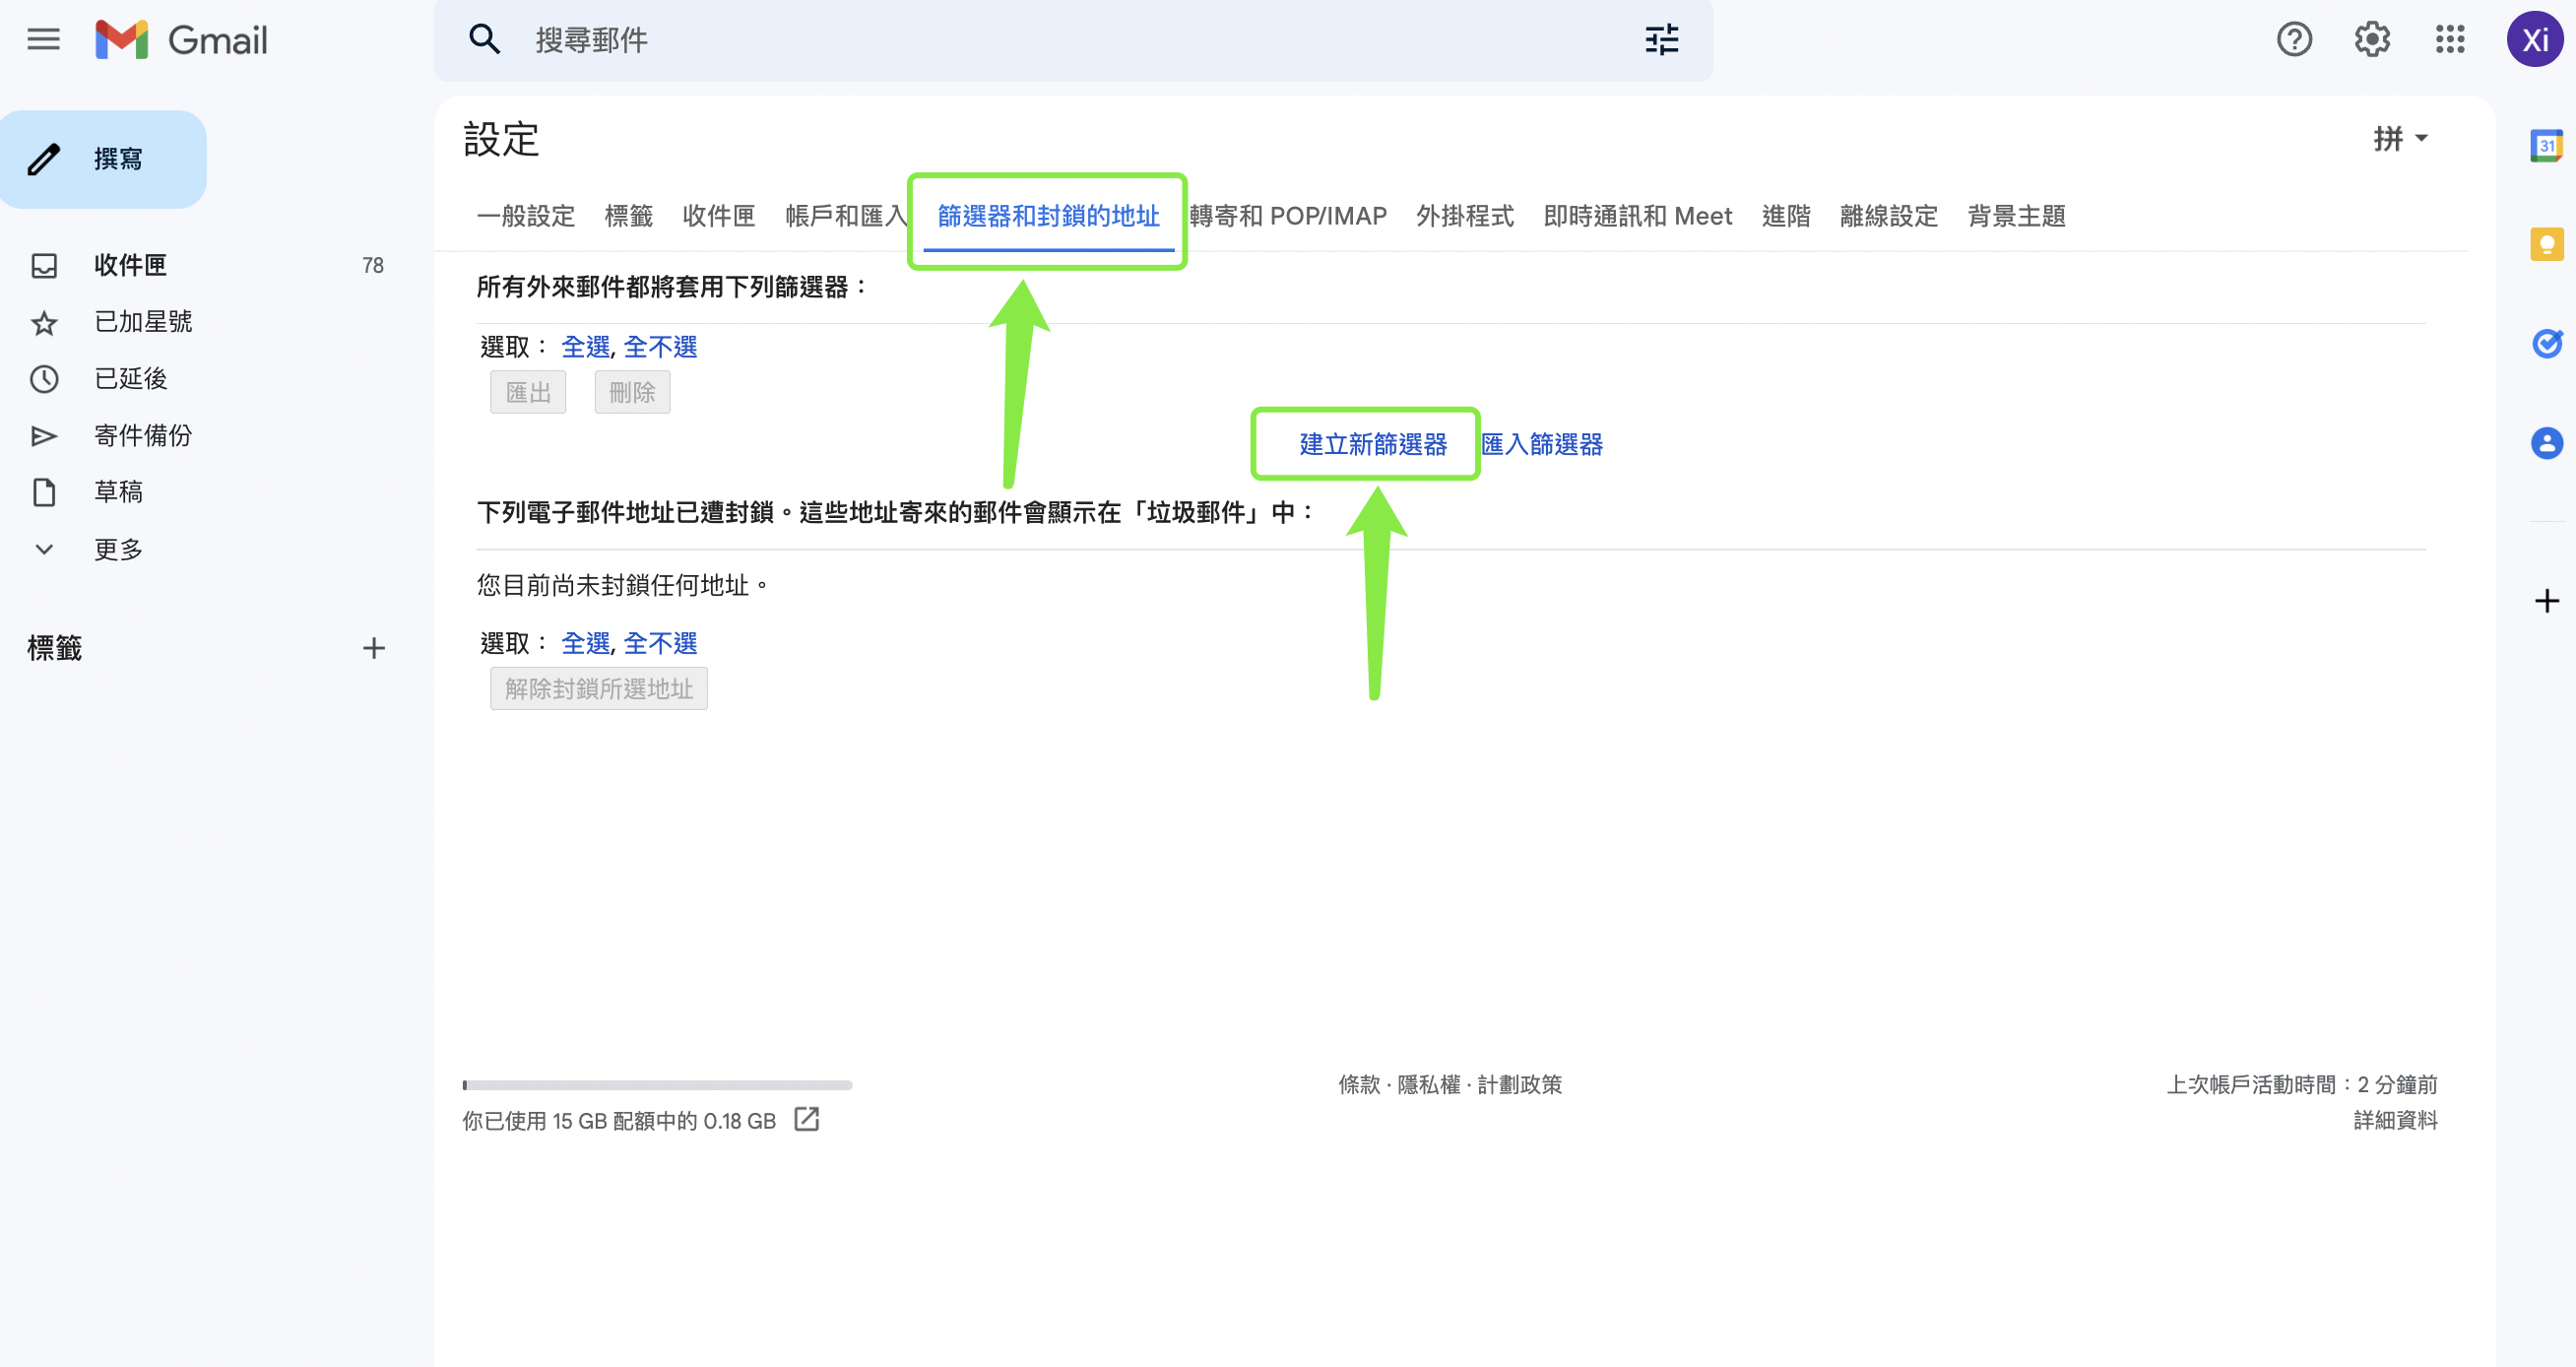This screenshot has width=2576, height=1367.
Task: Click the 建立新篩選器 link
Action: click(1372, 444)
